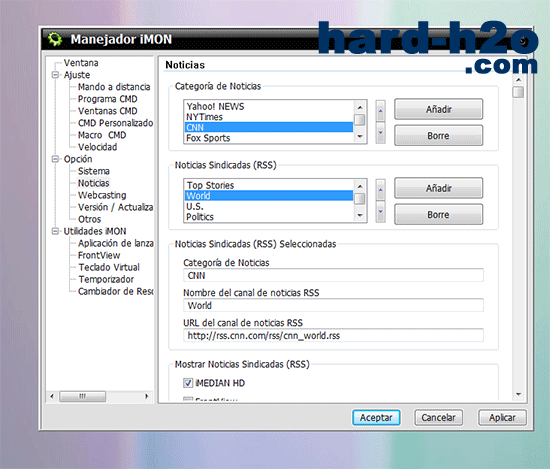Open Versión / Actualiza settings
The image size is (550, 469).
coord(115,207)
